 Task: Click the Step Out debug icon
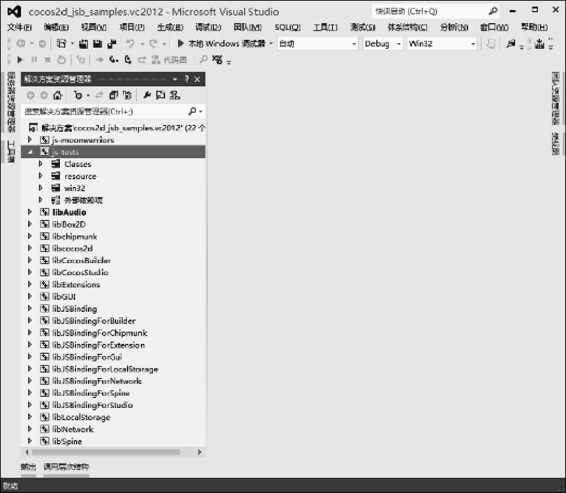pos(142,60)
